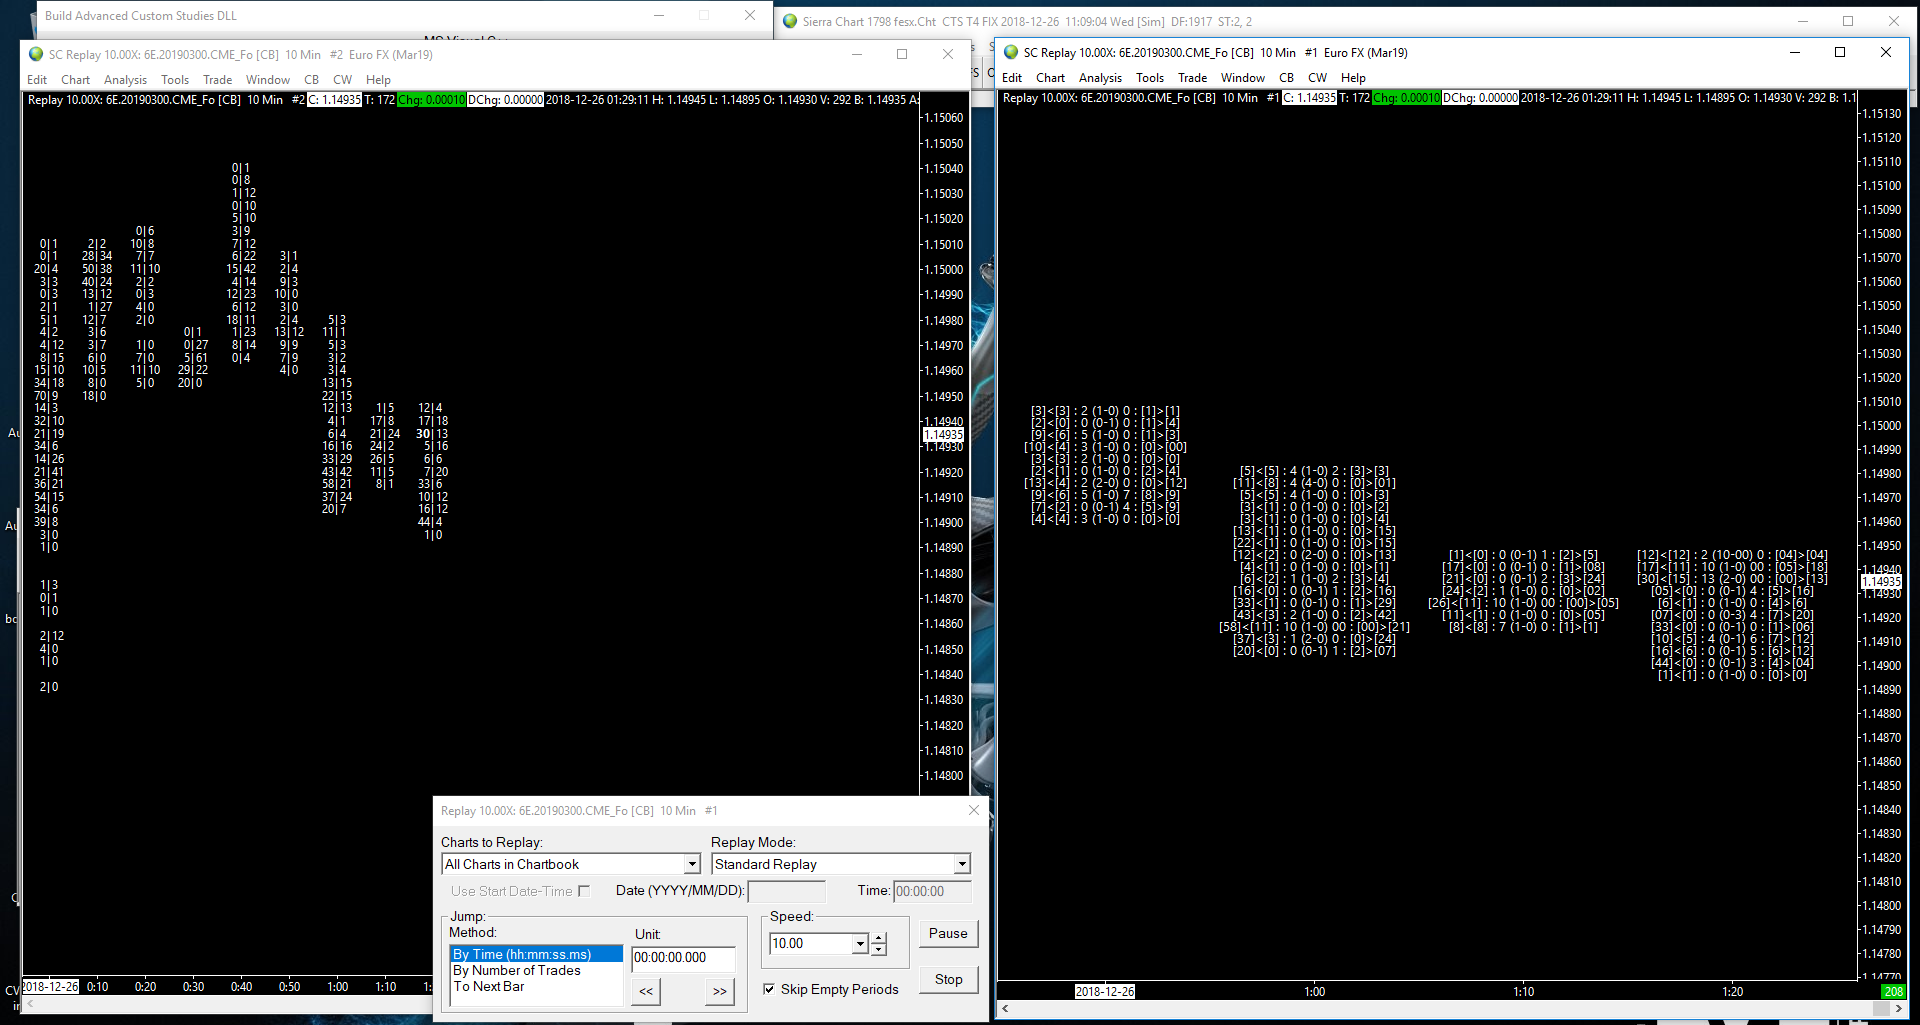Stop the chart replay
Viewport: 1920px width, 1025px height.
948,979
